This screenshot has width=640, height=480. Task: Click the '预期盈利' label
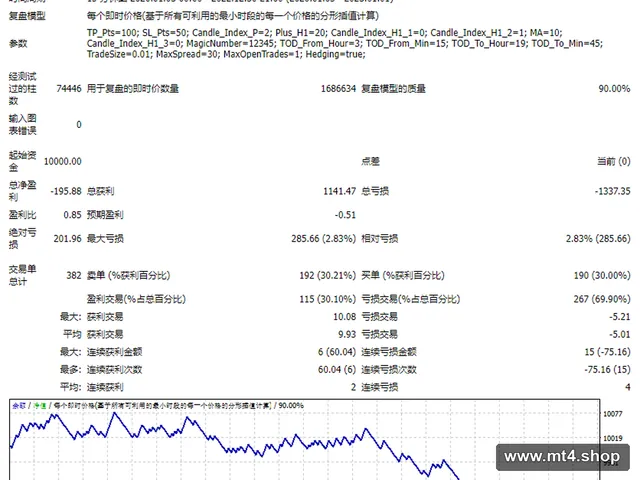(x=105, y=215)
